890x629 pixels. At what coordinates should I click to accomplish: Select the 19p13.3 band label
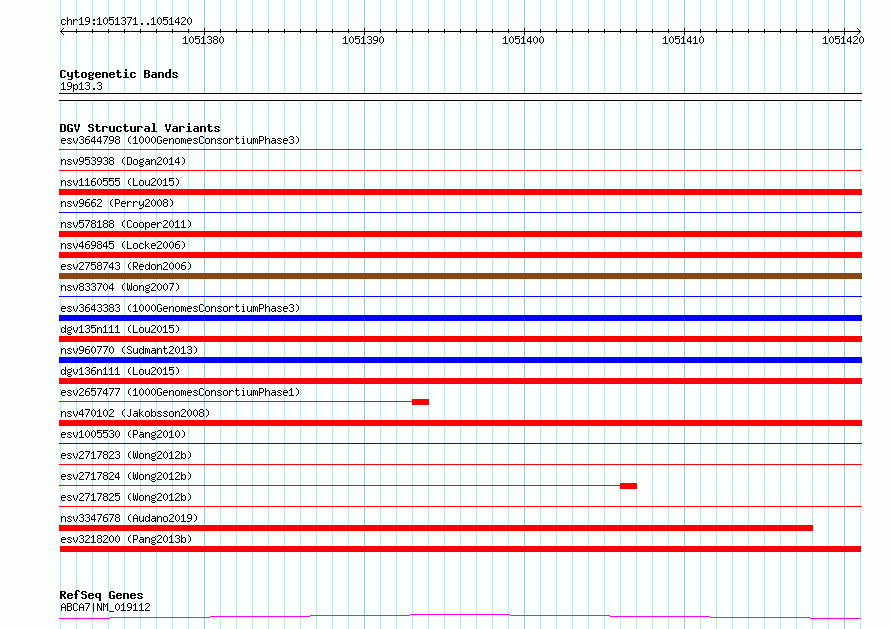tap(81, 86)
